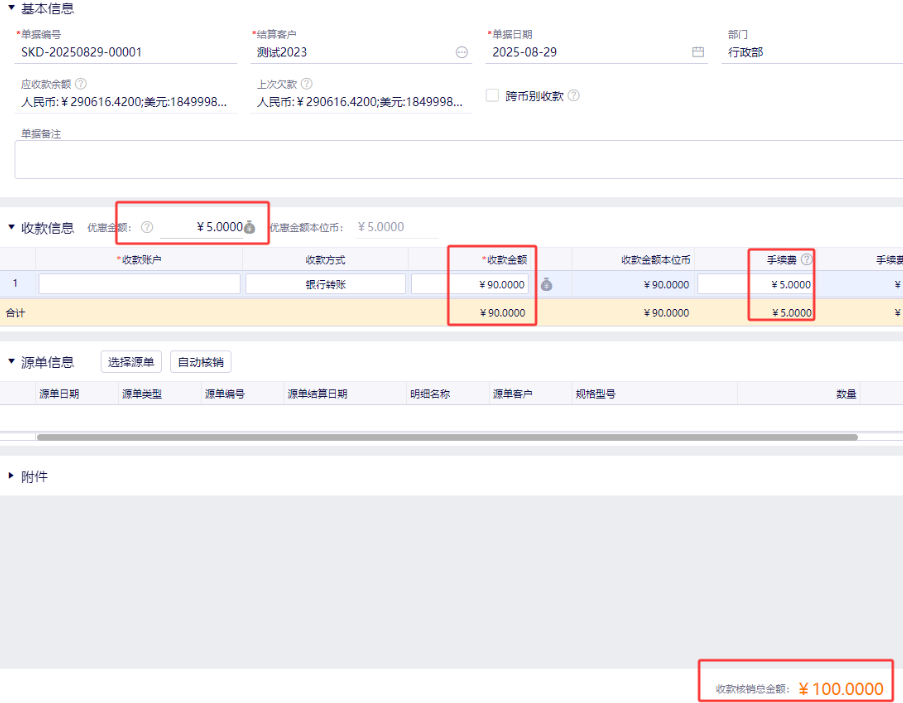Show help icon next to 跨币别收款
903x703 pixels.
(x=574, y=96)
